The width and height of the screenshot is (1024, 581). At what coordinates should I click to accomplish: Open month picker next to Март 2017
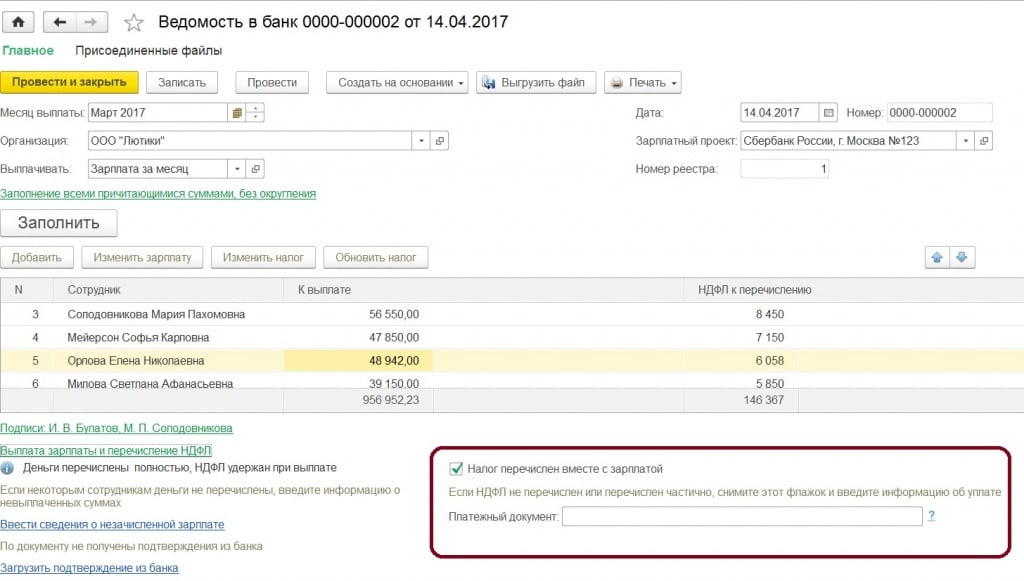(x=236, y=113)
